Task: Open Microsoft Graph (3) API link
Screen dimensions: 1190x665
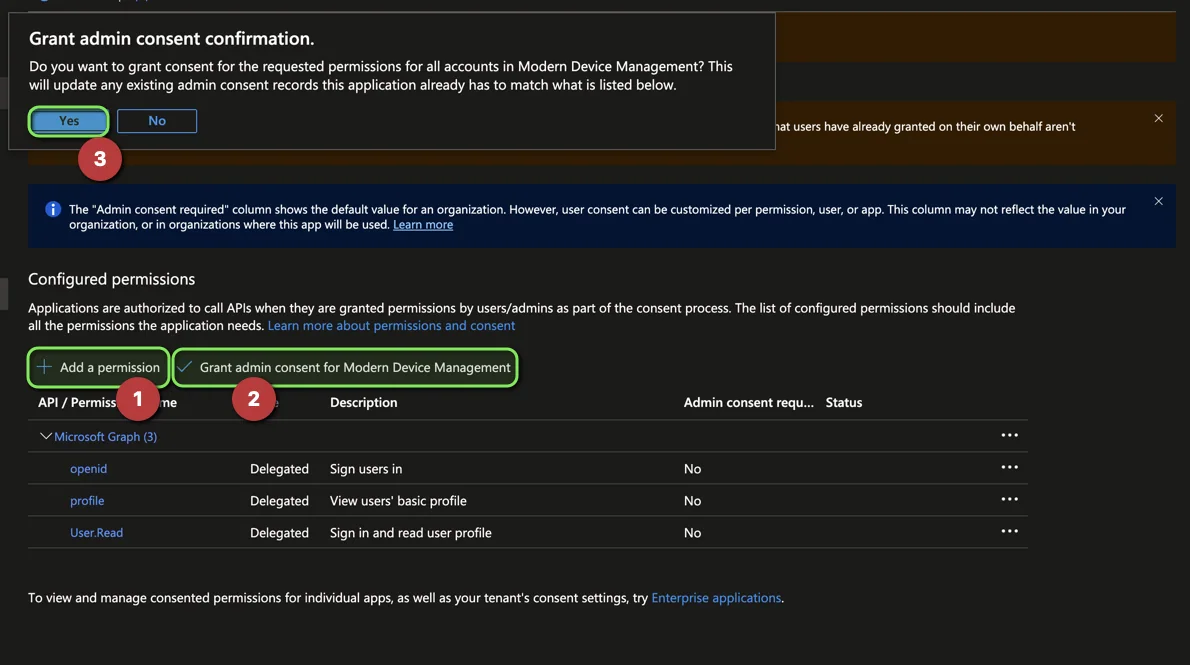Action: coord(105,437)
